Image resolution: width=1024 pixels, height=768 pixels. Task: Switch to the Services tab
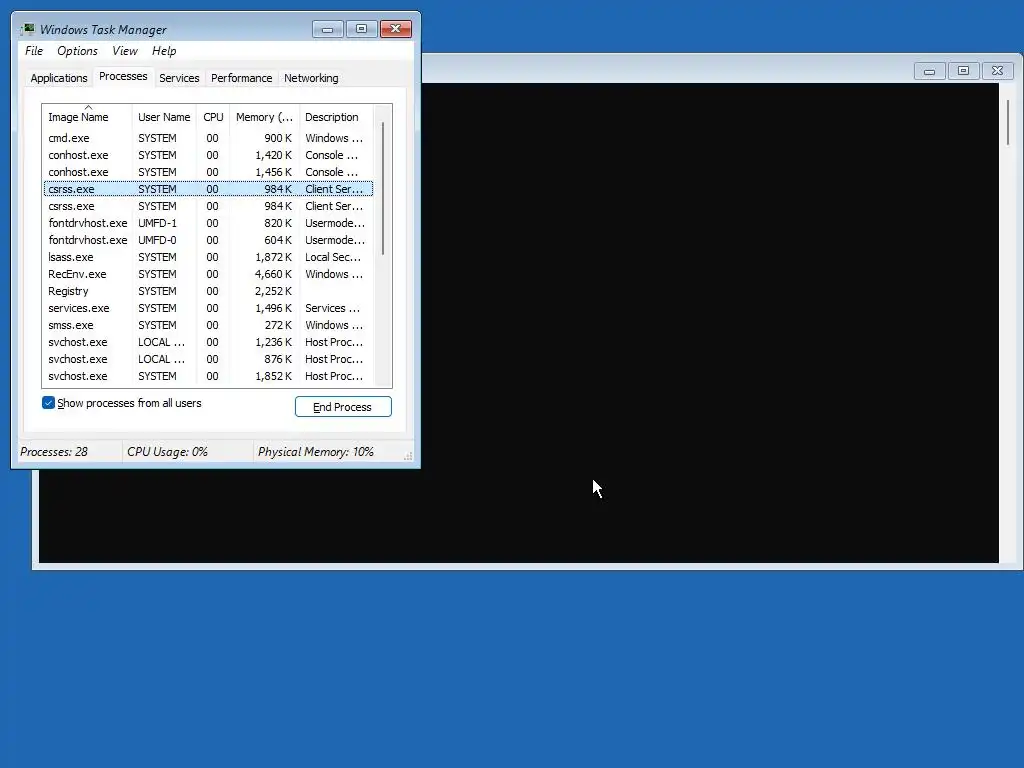pyautogui.click(x=179, y=78)
